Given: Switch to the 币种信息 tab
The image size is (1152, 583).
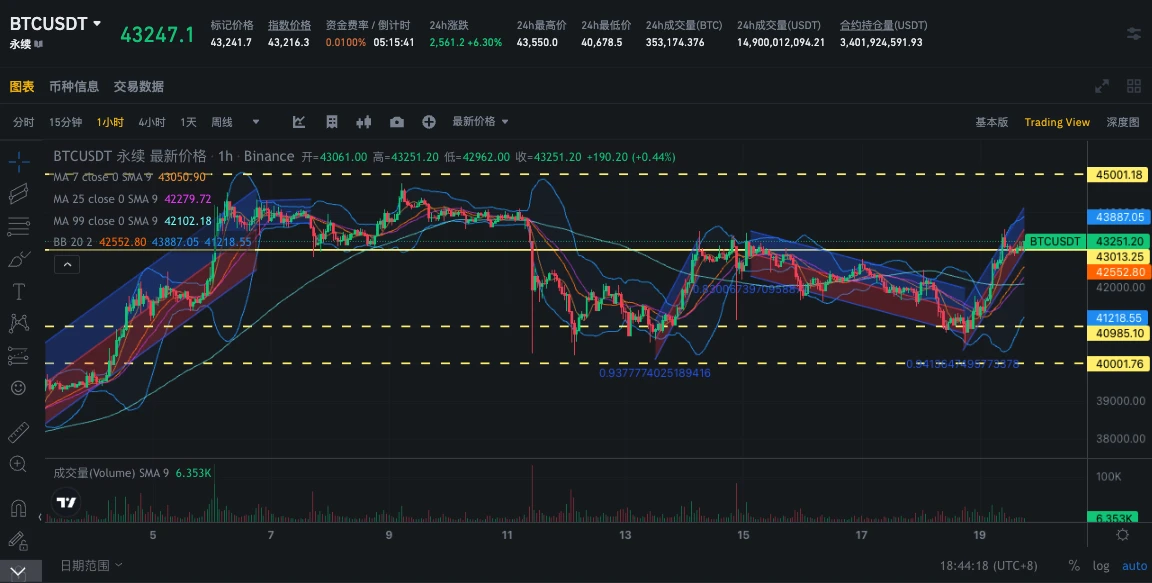Looking at the screenshot, I should 74,87.
